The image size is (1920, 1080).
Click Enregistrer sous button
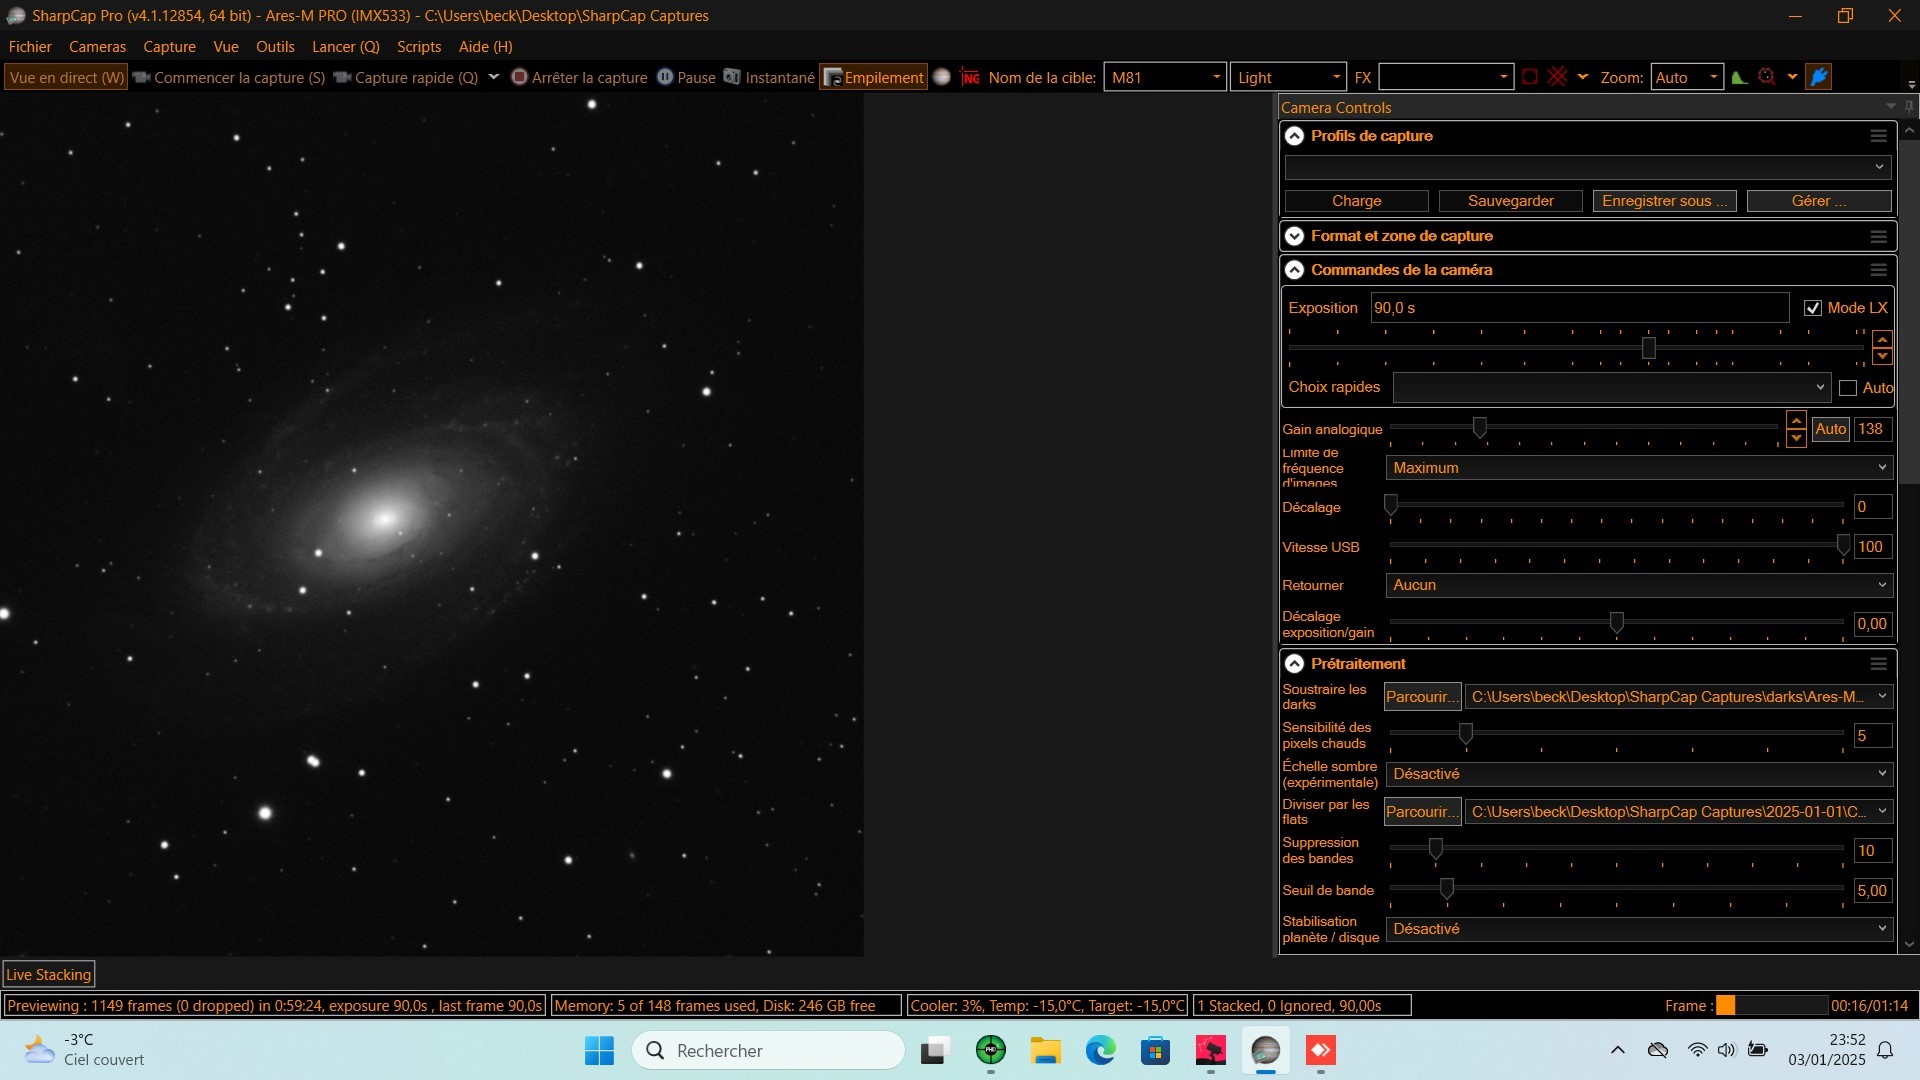(x=1664, y=201)
